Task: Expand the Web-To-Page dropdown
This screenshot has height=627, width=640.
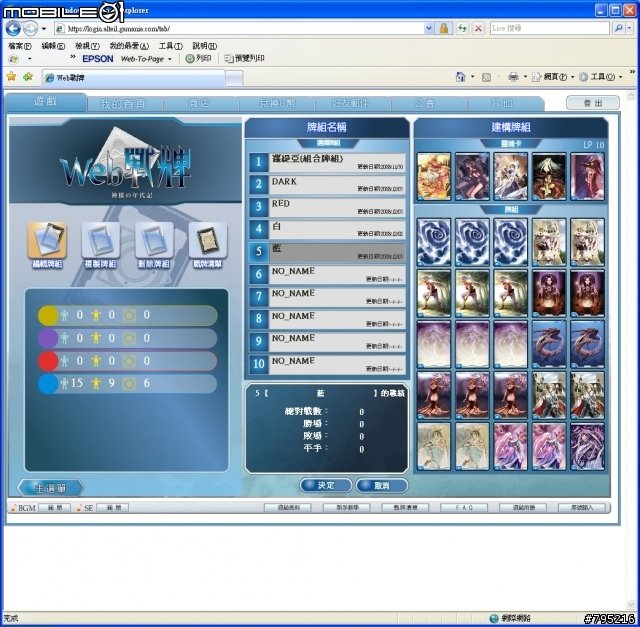Action: pos(170,59)
